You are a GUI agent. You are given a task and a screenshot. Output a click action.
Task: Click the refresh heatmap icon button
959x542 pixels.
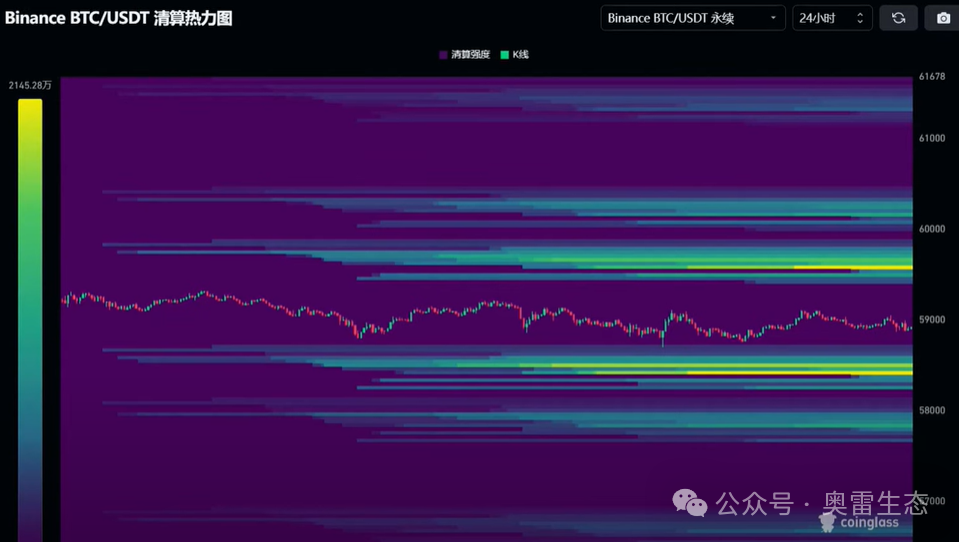[x=898, y=18]
